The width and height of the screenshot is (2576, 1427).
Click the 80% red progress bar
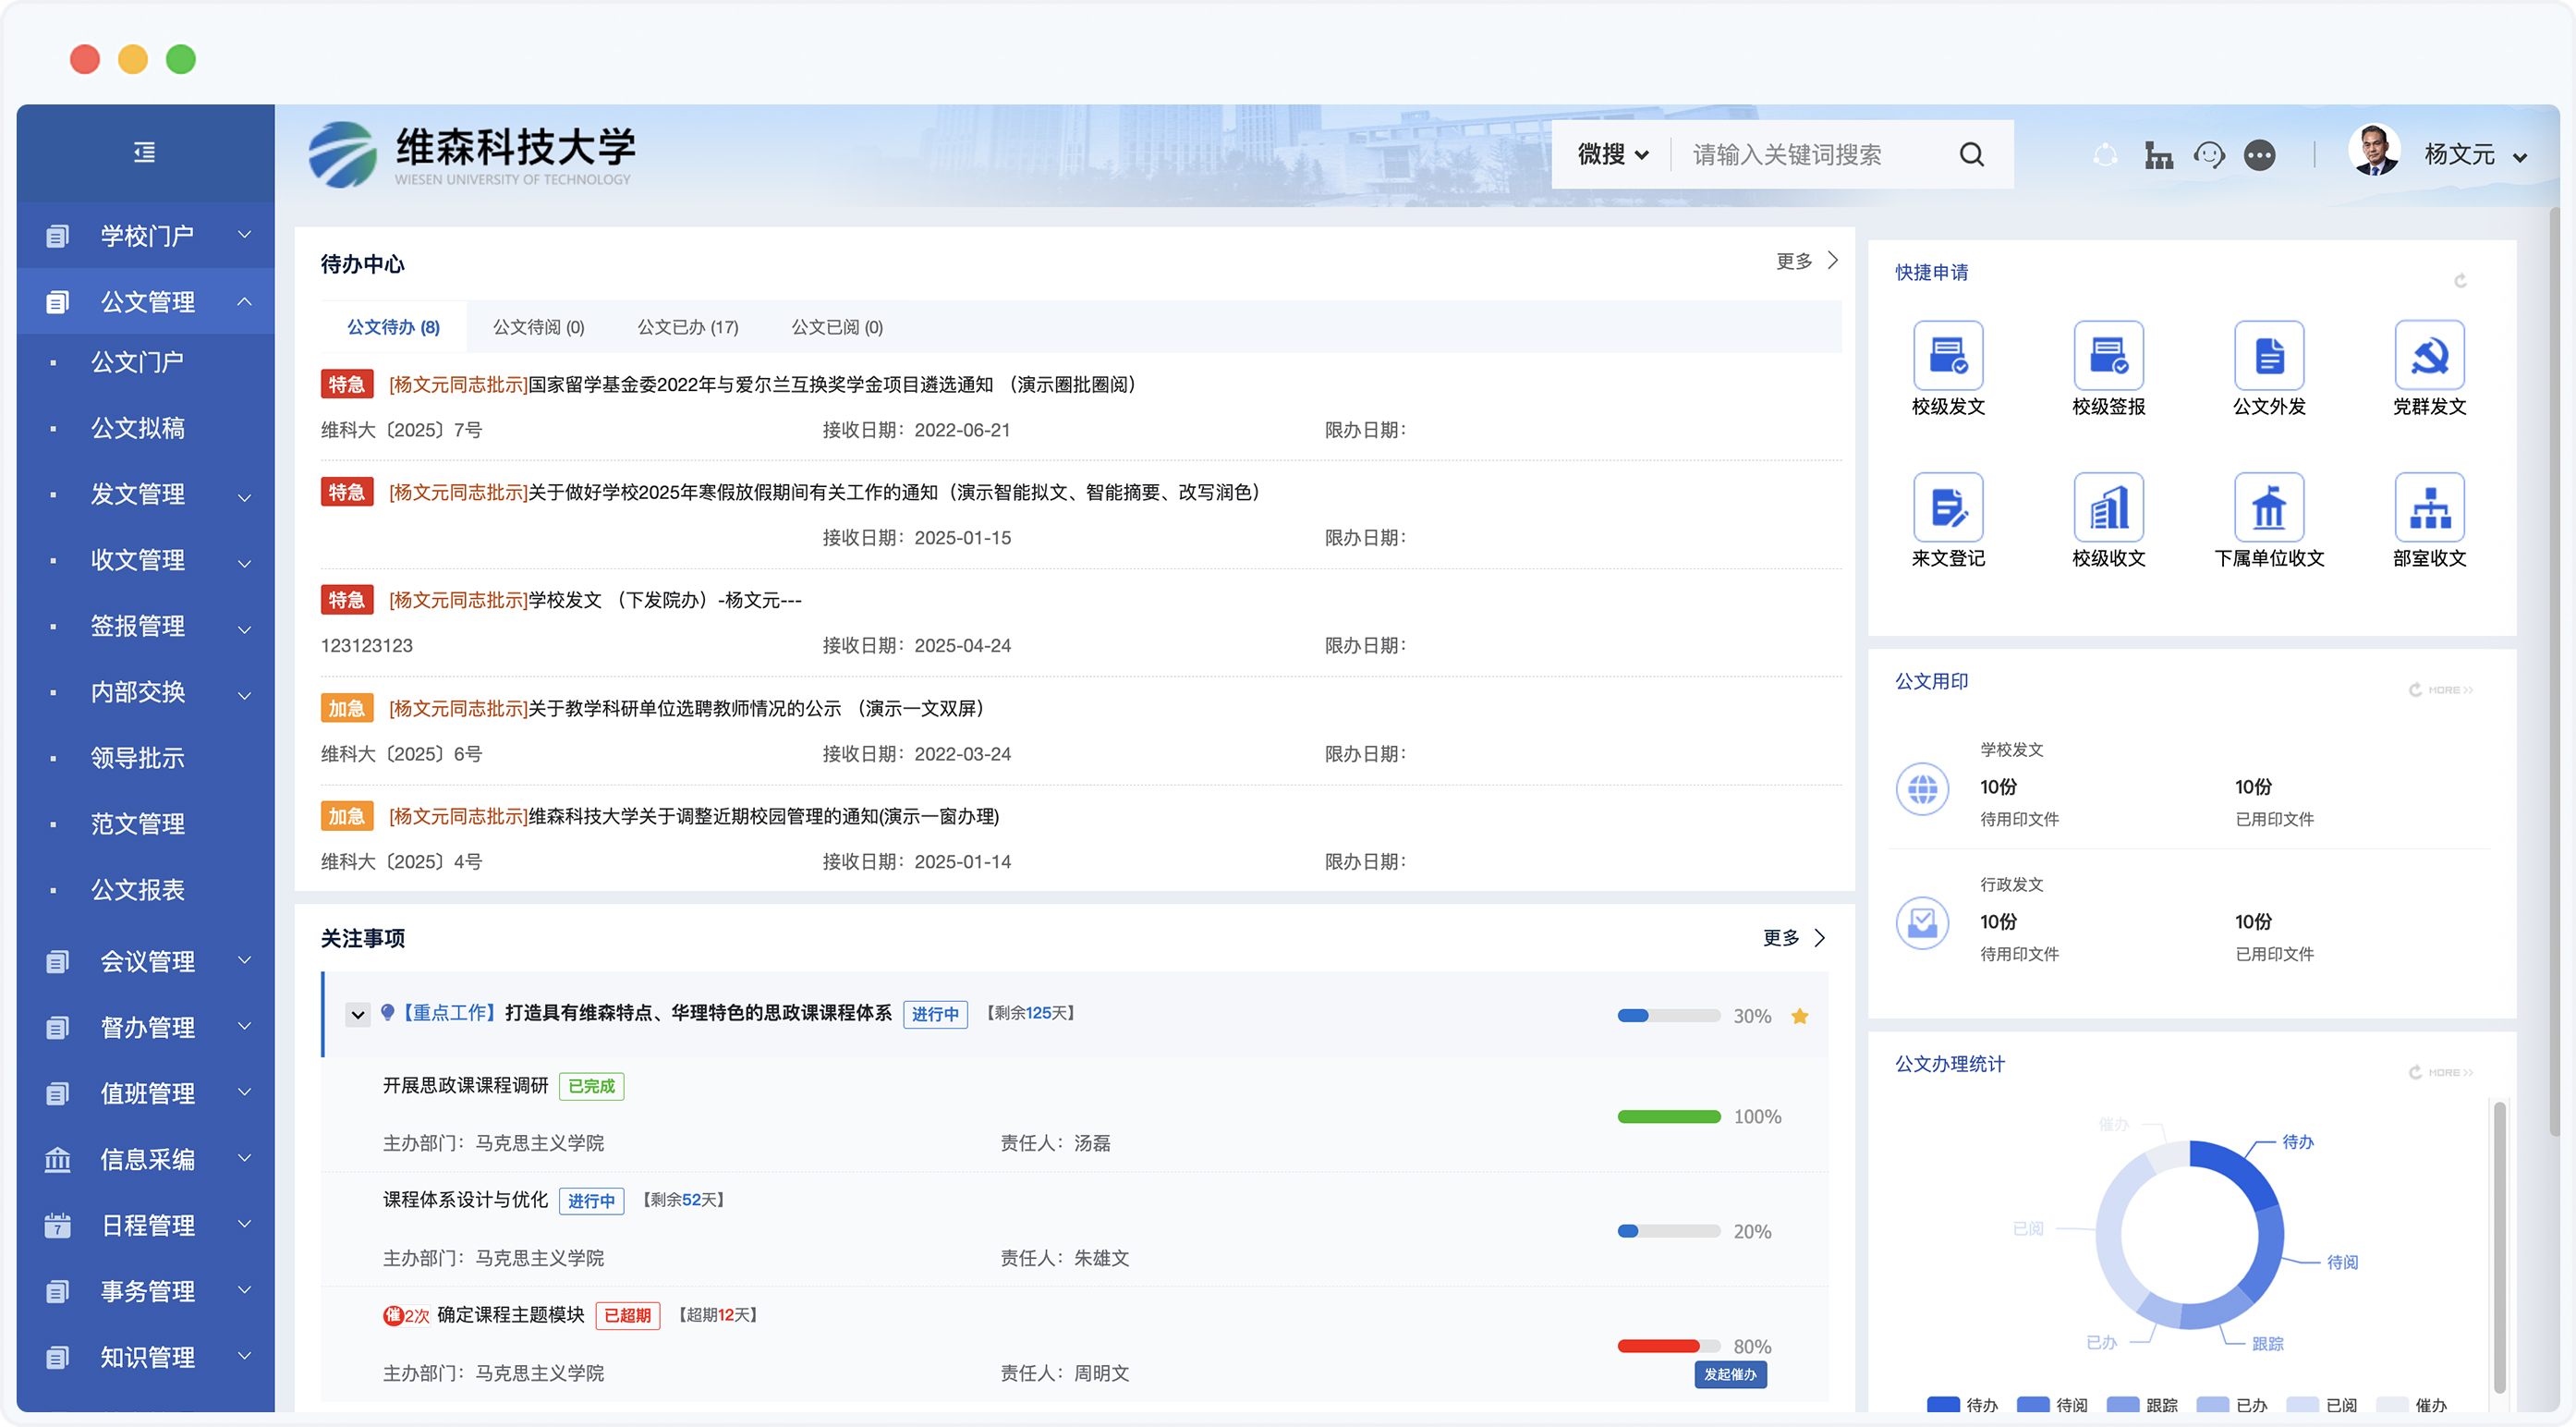click(1668, 1347)
